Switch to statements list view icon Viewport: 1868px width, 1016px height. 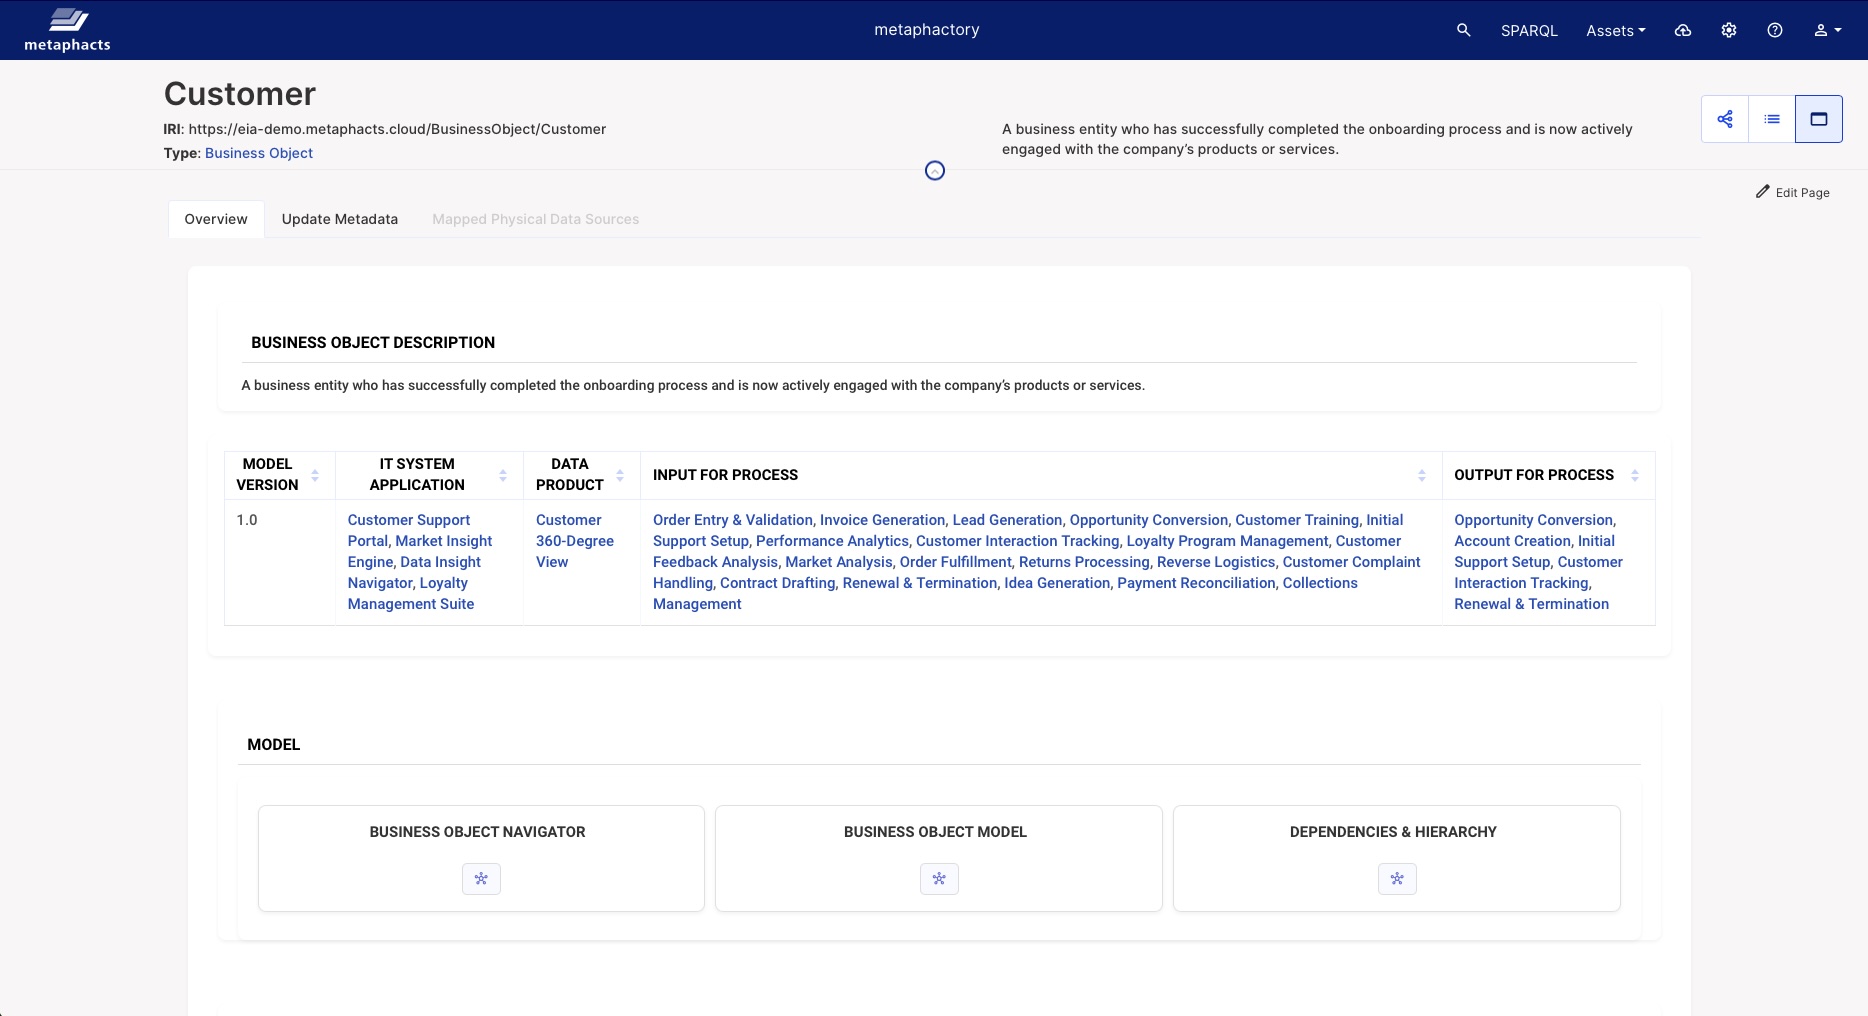(x=1771, y=119)
